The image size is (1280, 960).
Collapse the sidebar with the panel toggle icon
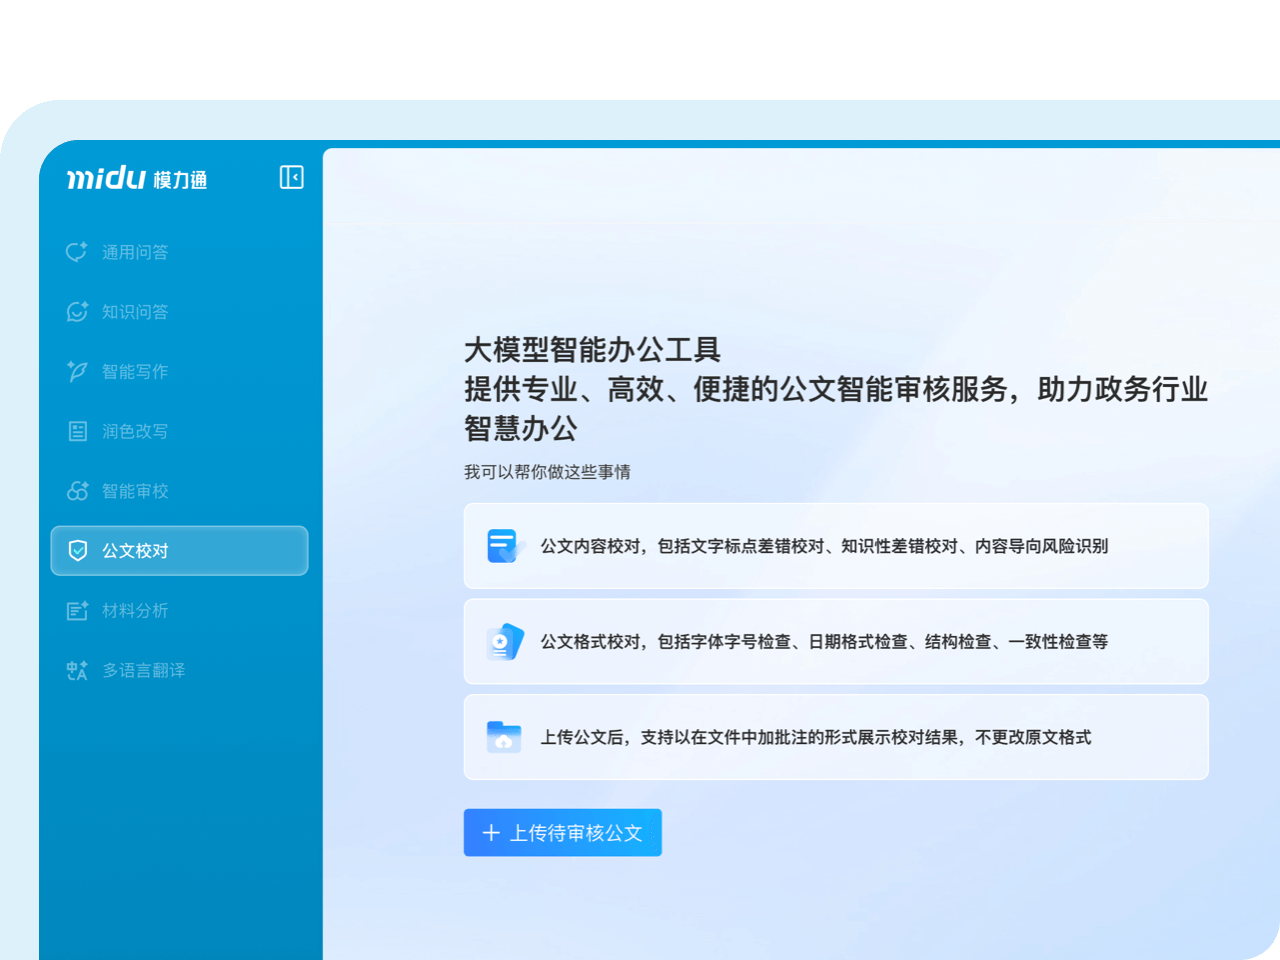[291, 177]
